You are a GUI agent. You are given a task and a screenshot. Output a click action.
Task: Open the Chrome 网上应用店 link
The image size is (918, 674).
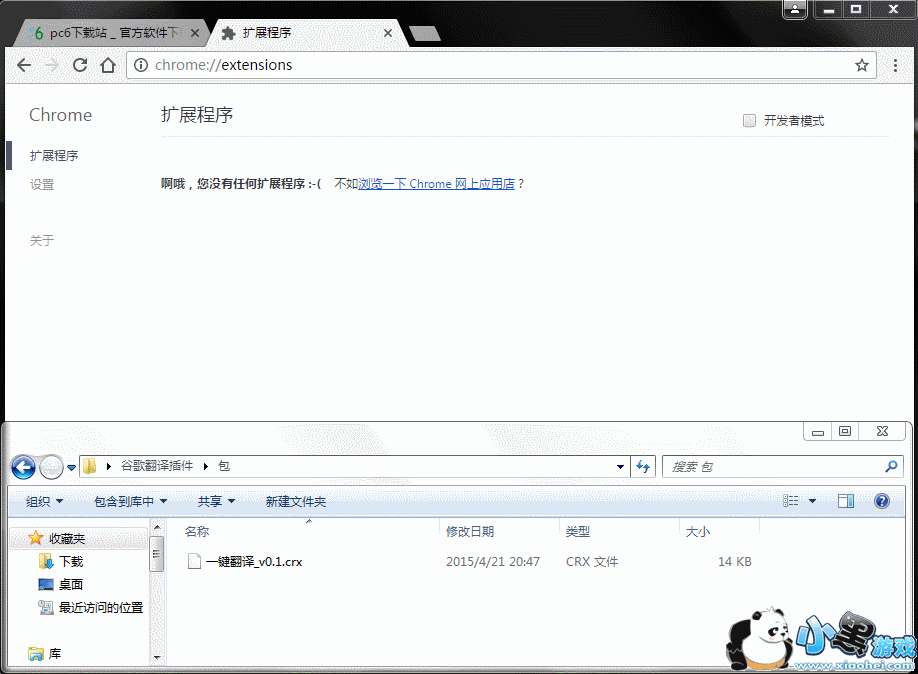[x=440, y=184]
